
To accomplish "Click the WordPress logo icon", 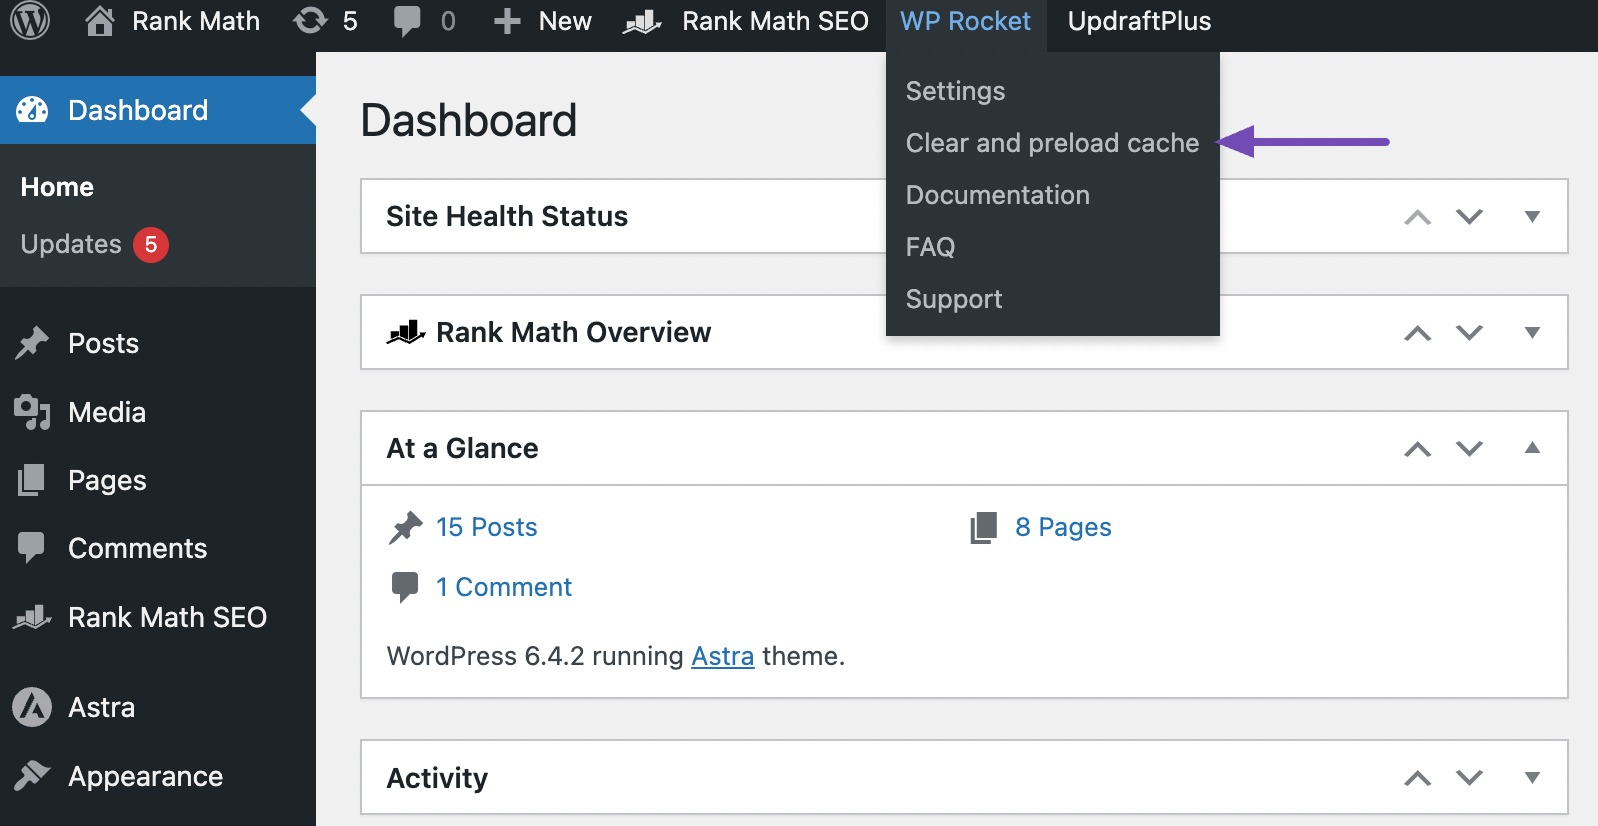I will (30, 21).
